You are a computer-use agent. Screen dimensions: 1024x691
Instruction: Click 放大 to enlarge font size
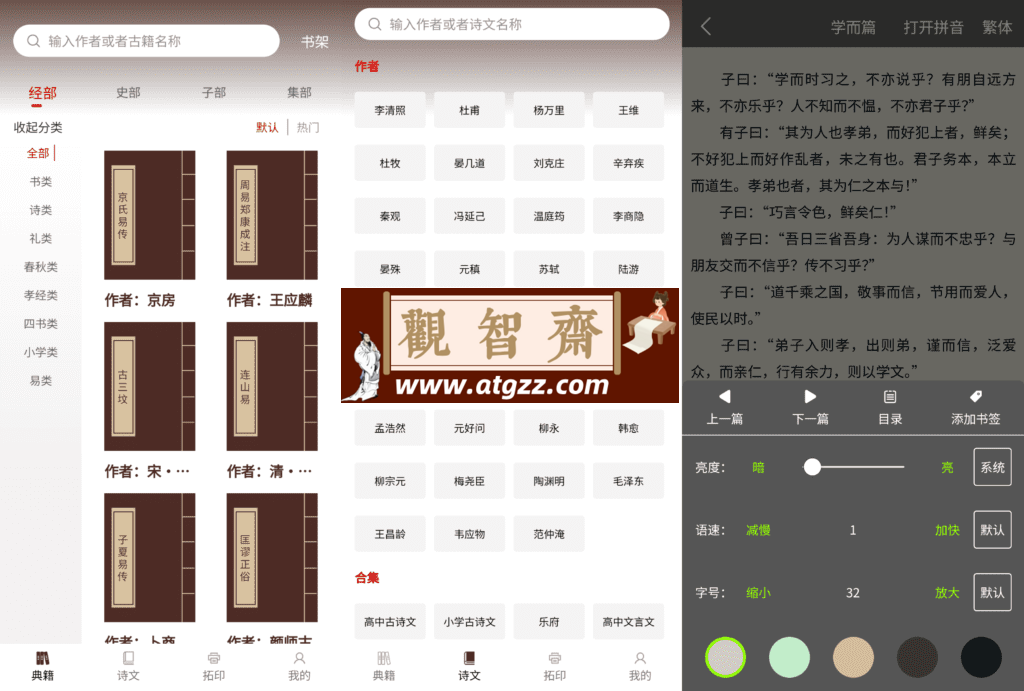(x=947, y=593)
